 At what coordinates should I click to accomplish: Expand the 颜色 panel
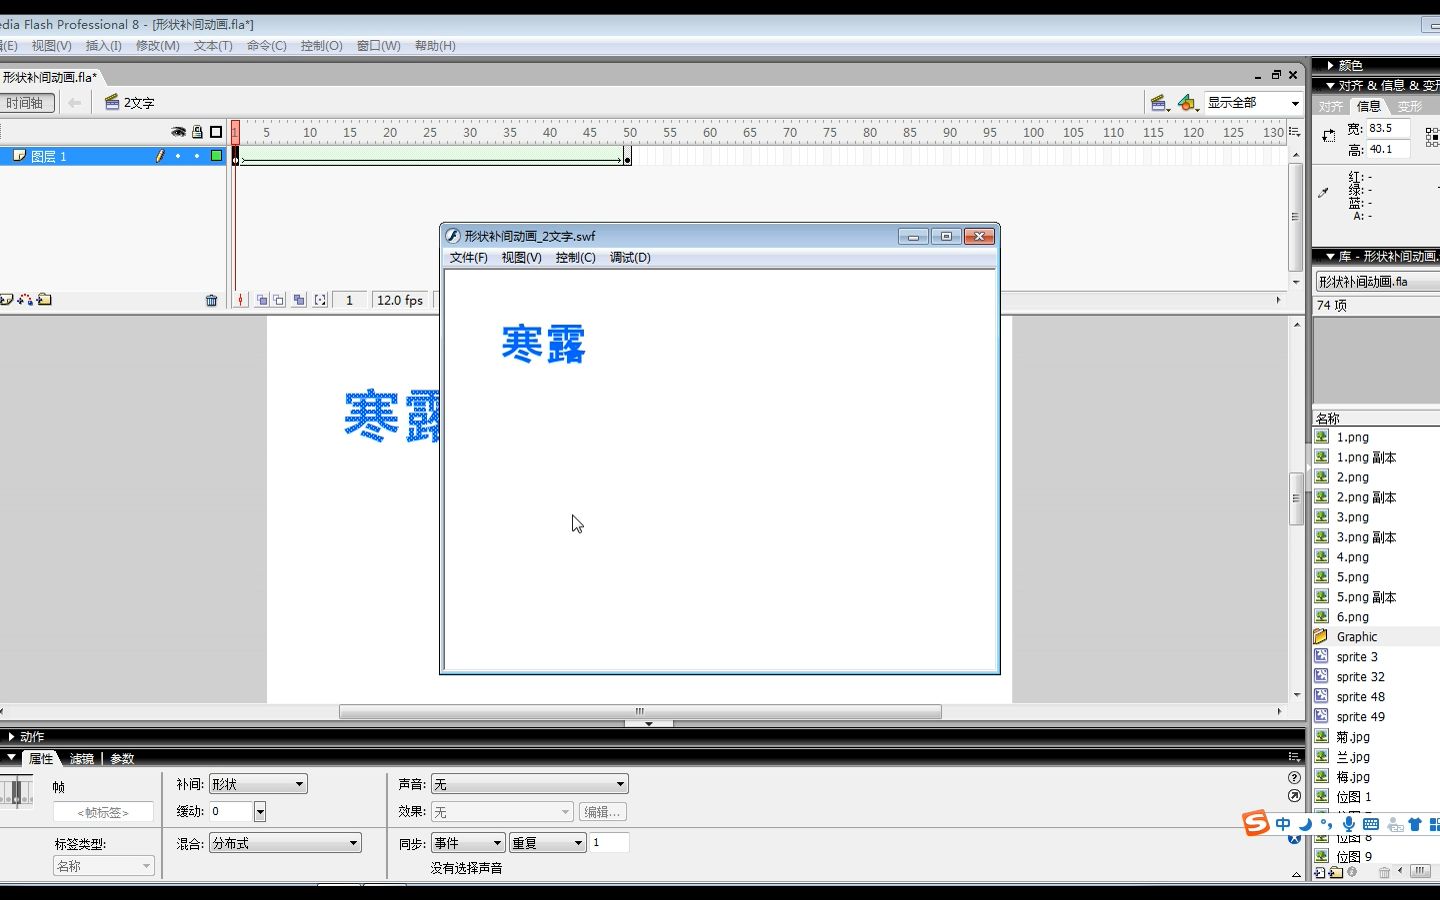1330,65
